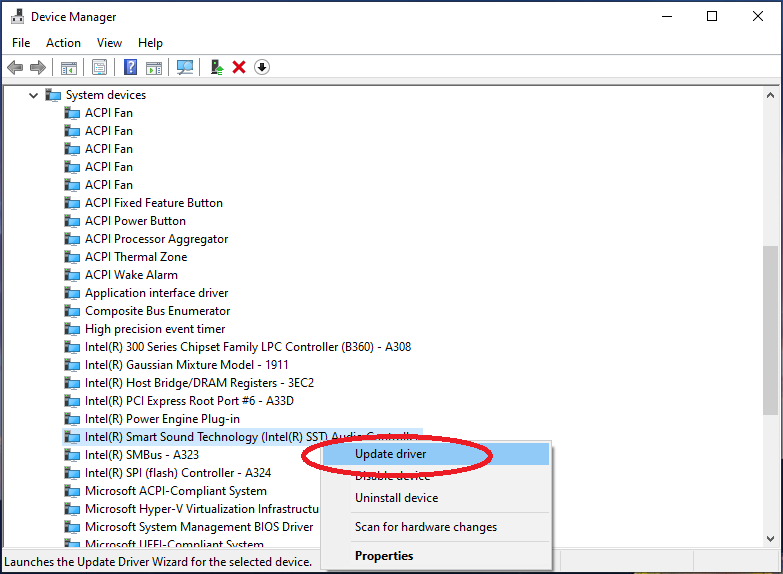The height and width of the screenshot is (574, 783).
Task: Click the Back arrow toolbar icon
Action: coord(15,67)
